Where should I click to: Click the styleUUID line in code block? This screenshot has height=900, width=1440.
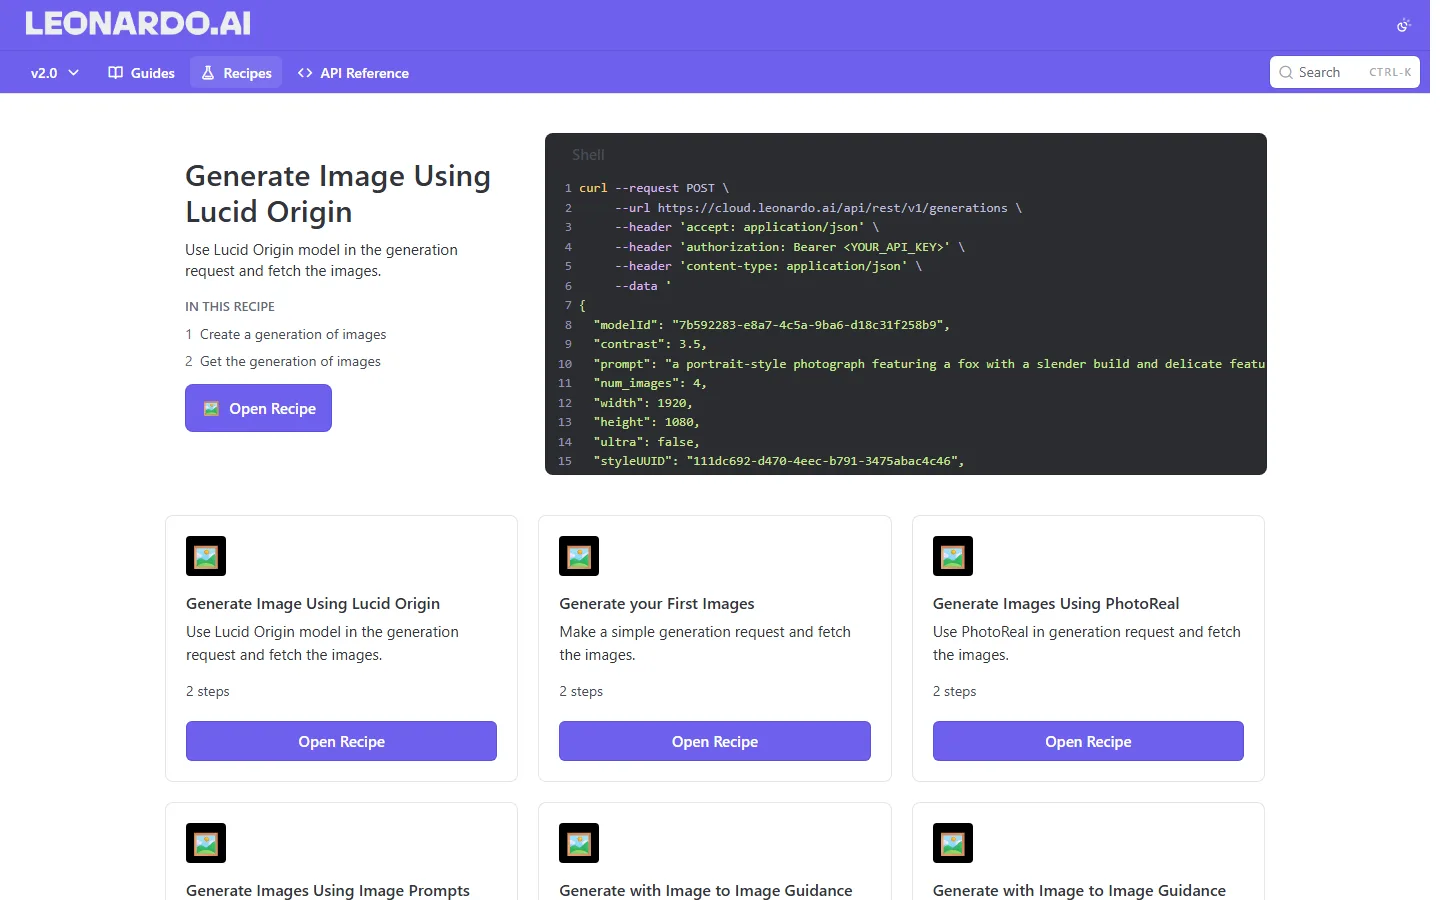tap(778, 461)
